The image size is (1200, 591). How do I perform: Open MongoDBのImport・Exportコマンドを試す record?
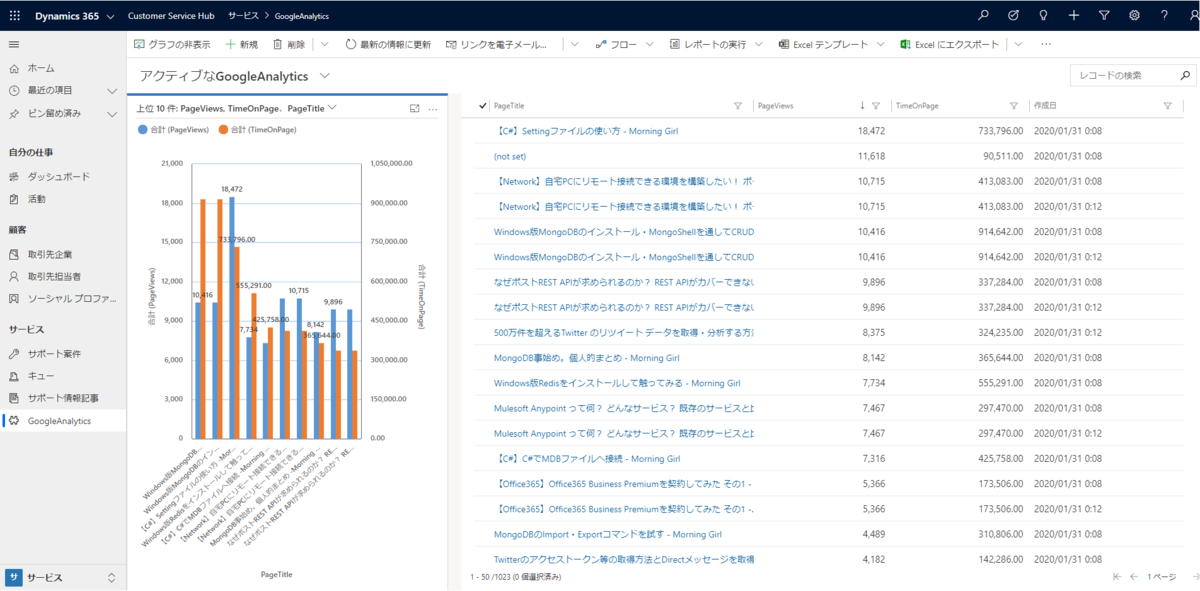click(607, 534)
